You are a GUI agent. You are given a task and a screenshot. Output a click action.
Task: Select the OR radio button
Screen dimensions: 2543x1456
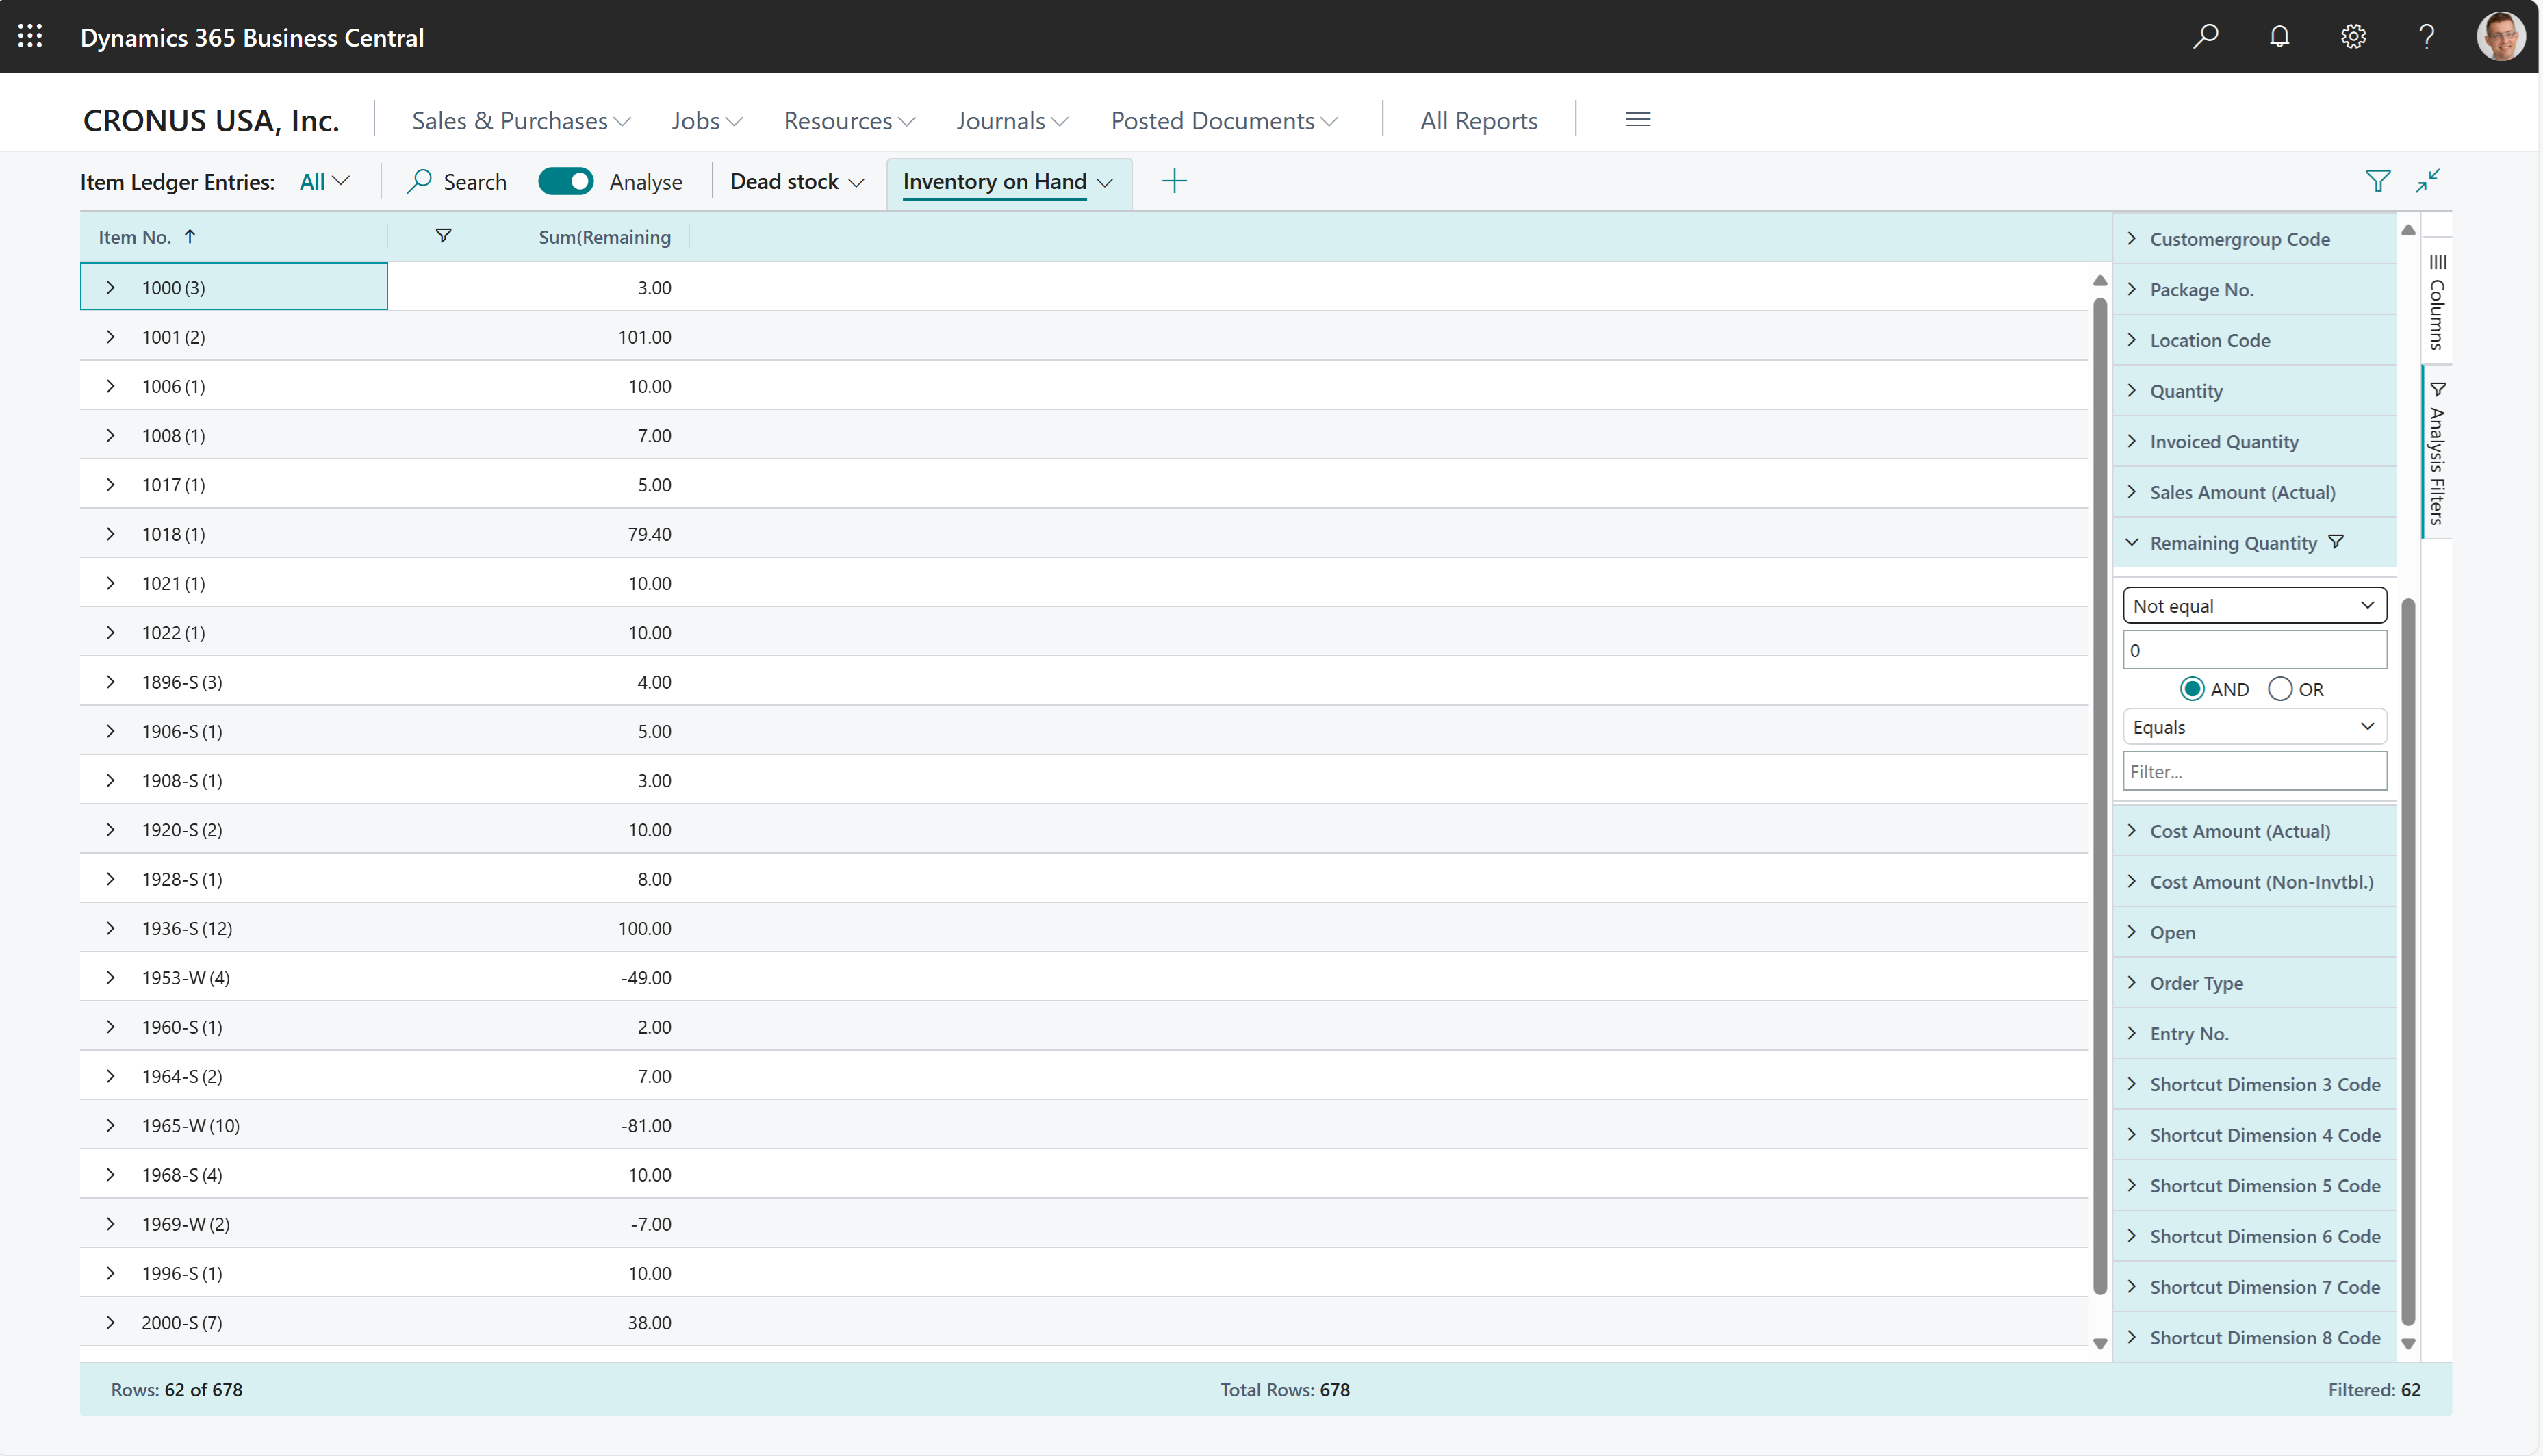2280,688
